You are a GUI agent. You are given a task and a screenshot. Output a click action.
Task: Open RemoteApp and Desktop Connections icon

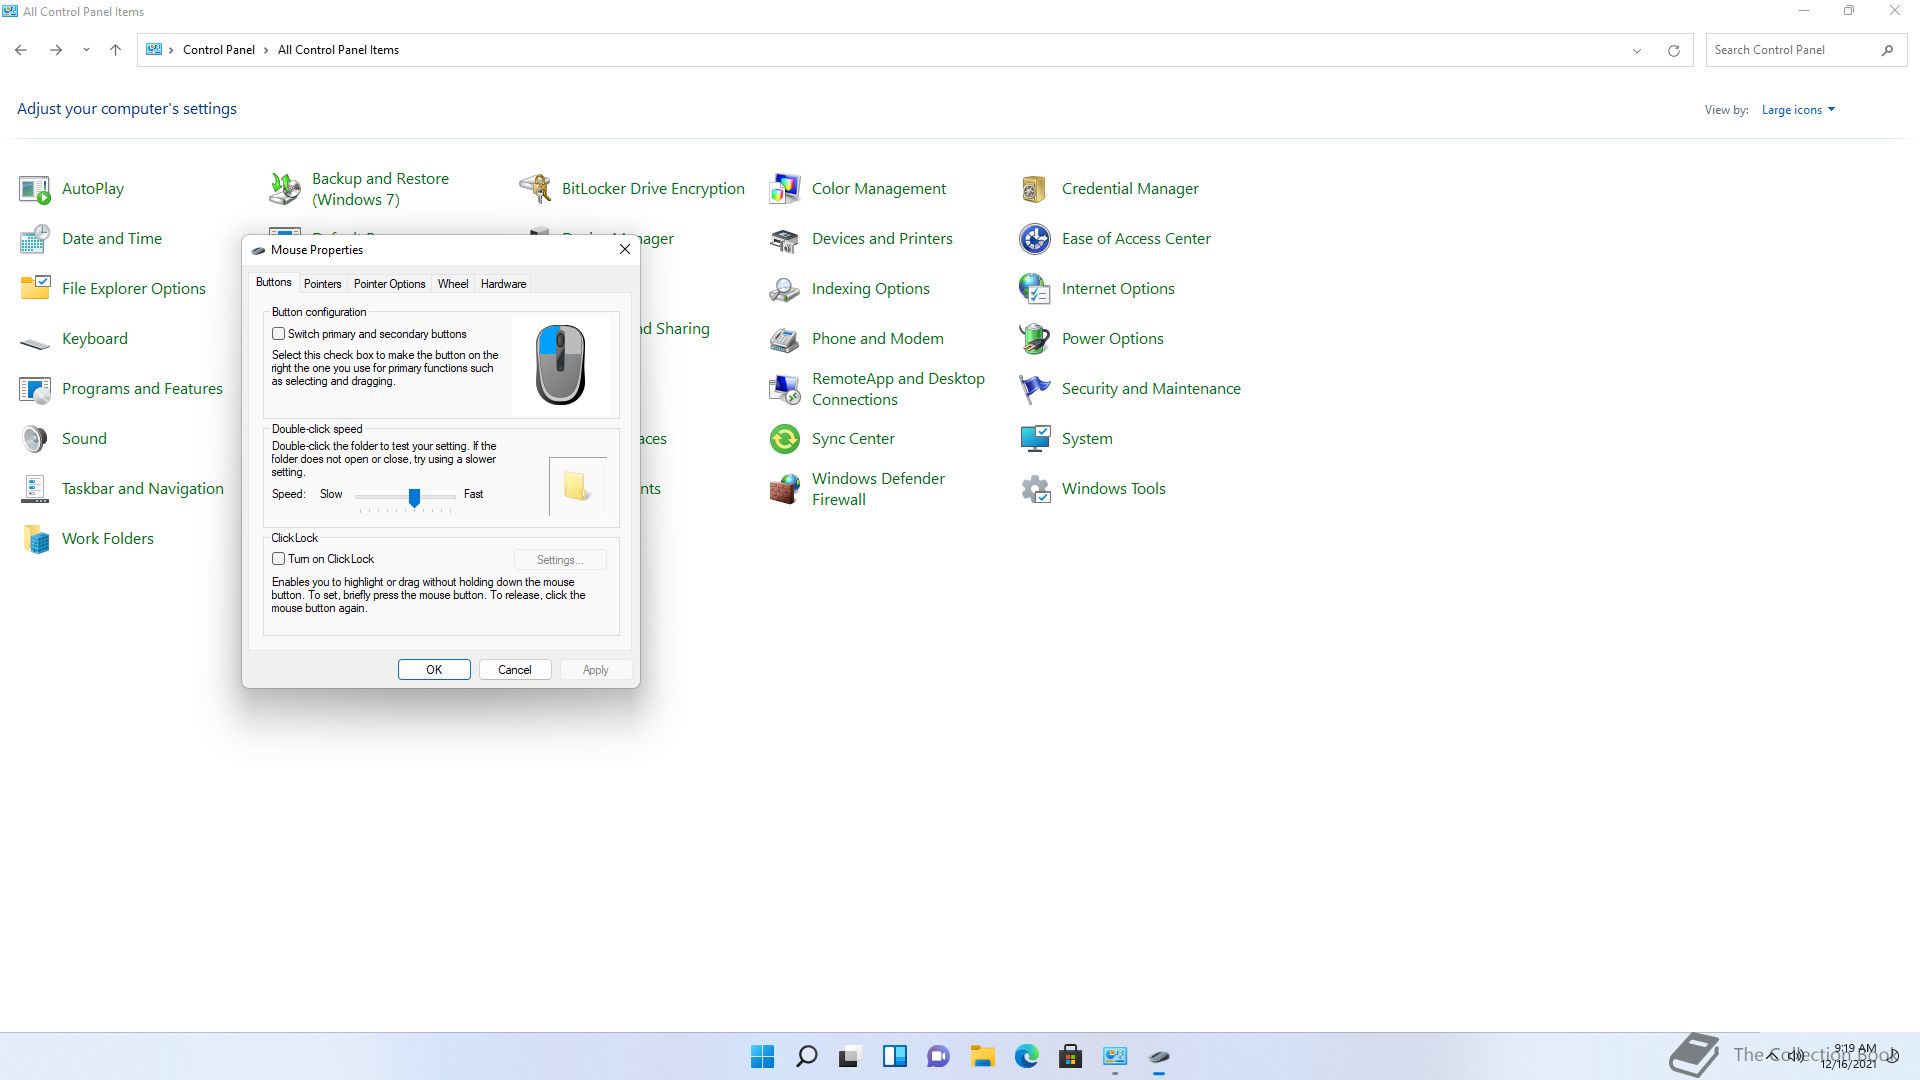(785, 389)
